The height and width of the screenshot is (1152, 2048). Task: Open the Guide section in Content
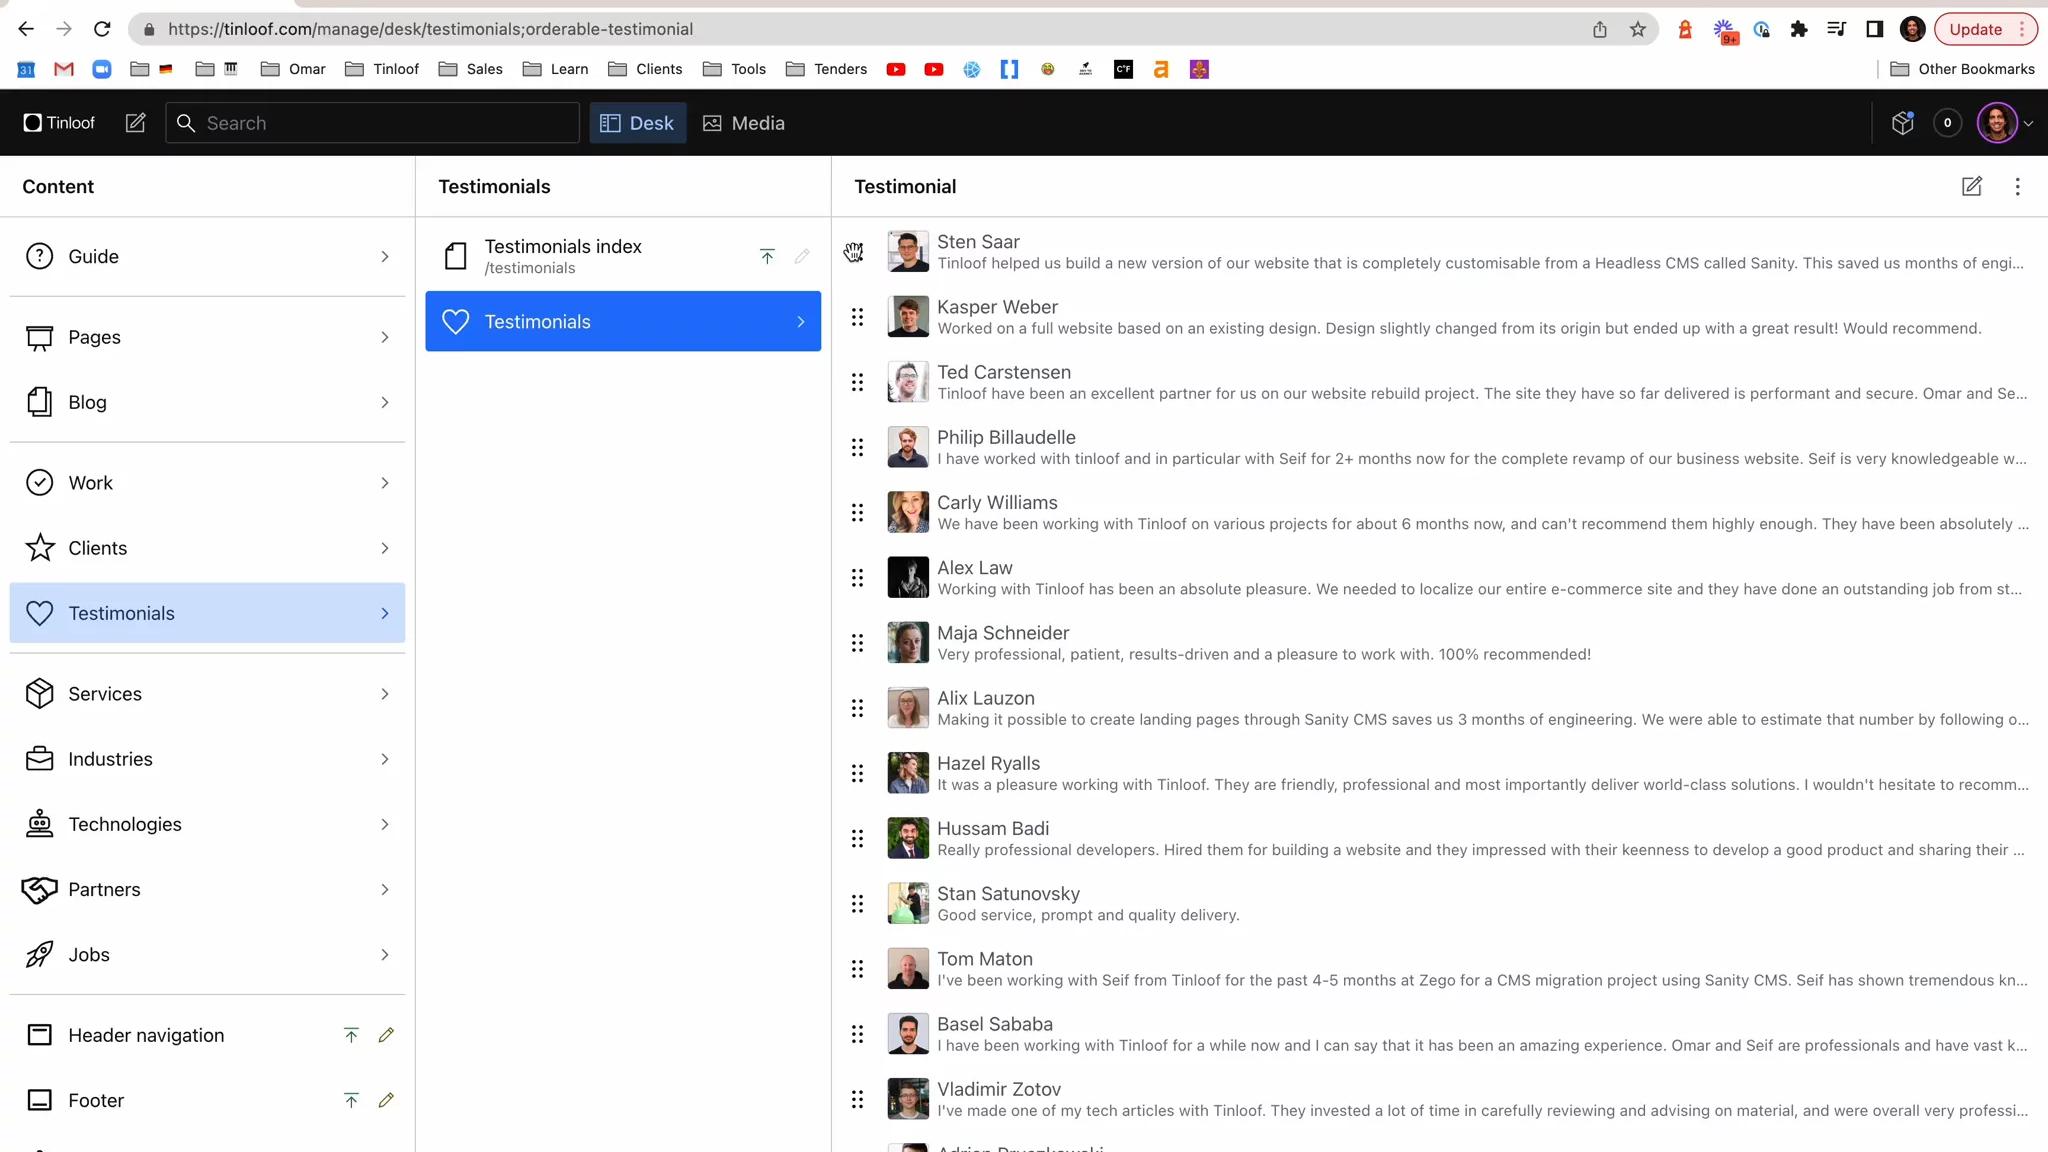[x=207, y=257]
